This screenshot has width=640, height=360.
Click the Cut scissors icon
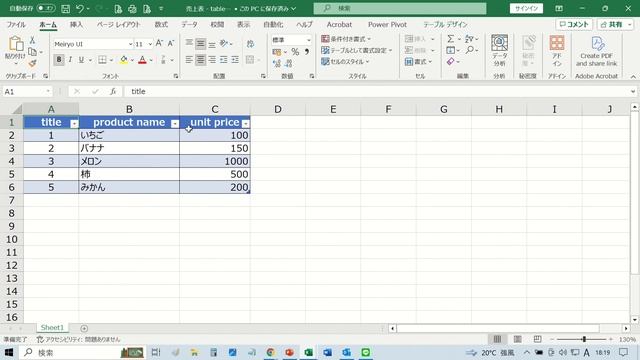pyautogui.click(x=32, y=40)
